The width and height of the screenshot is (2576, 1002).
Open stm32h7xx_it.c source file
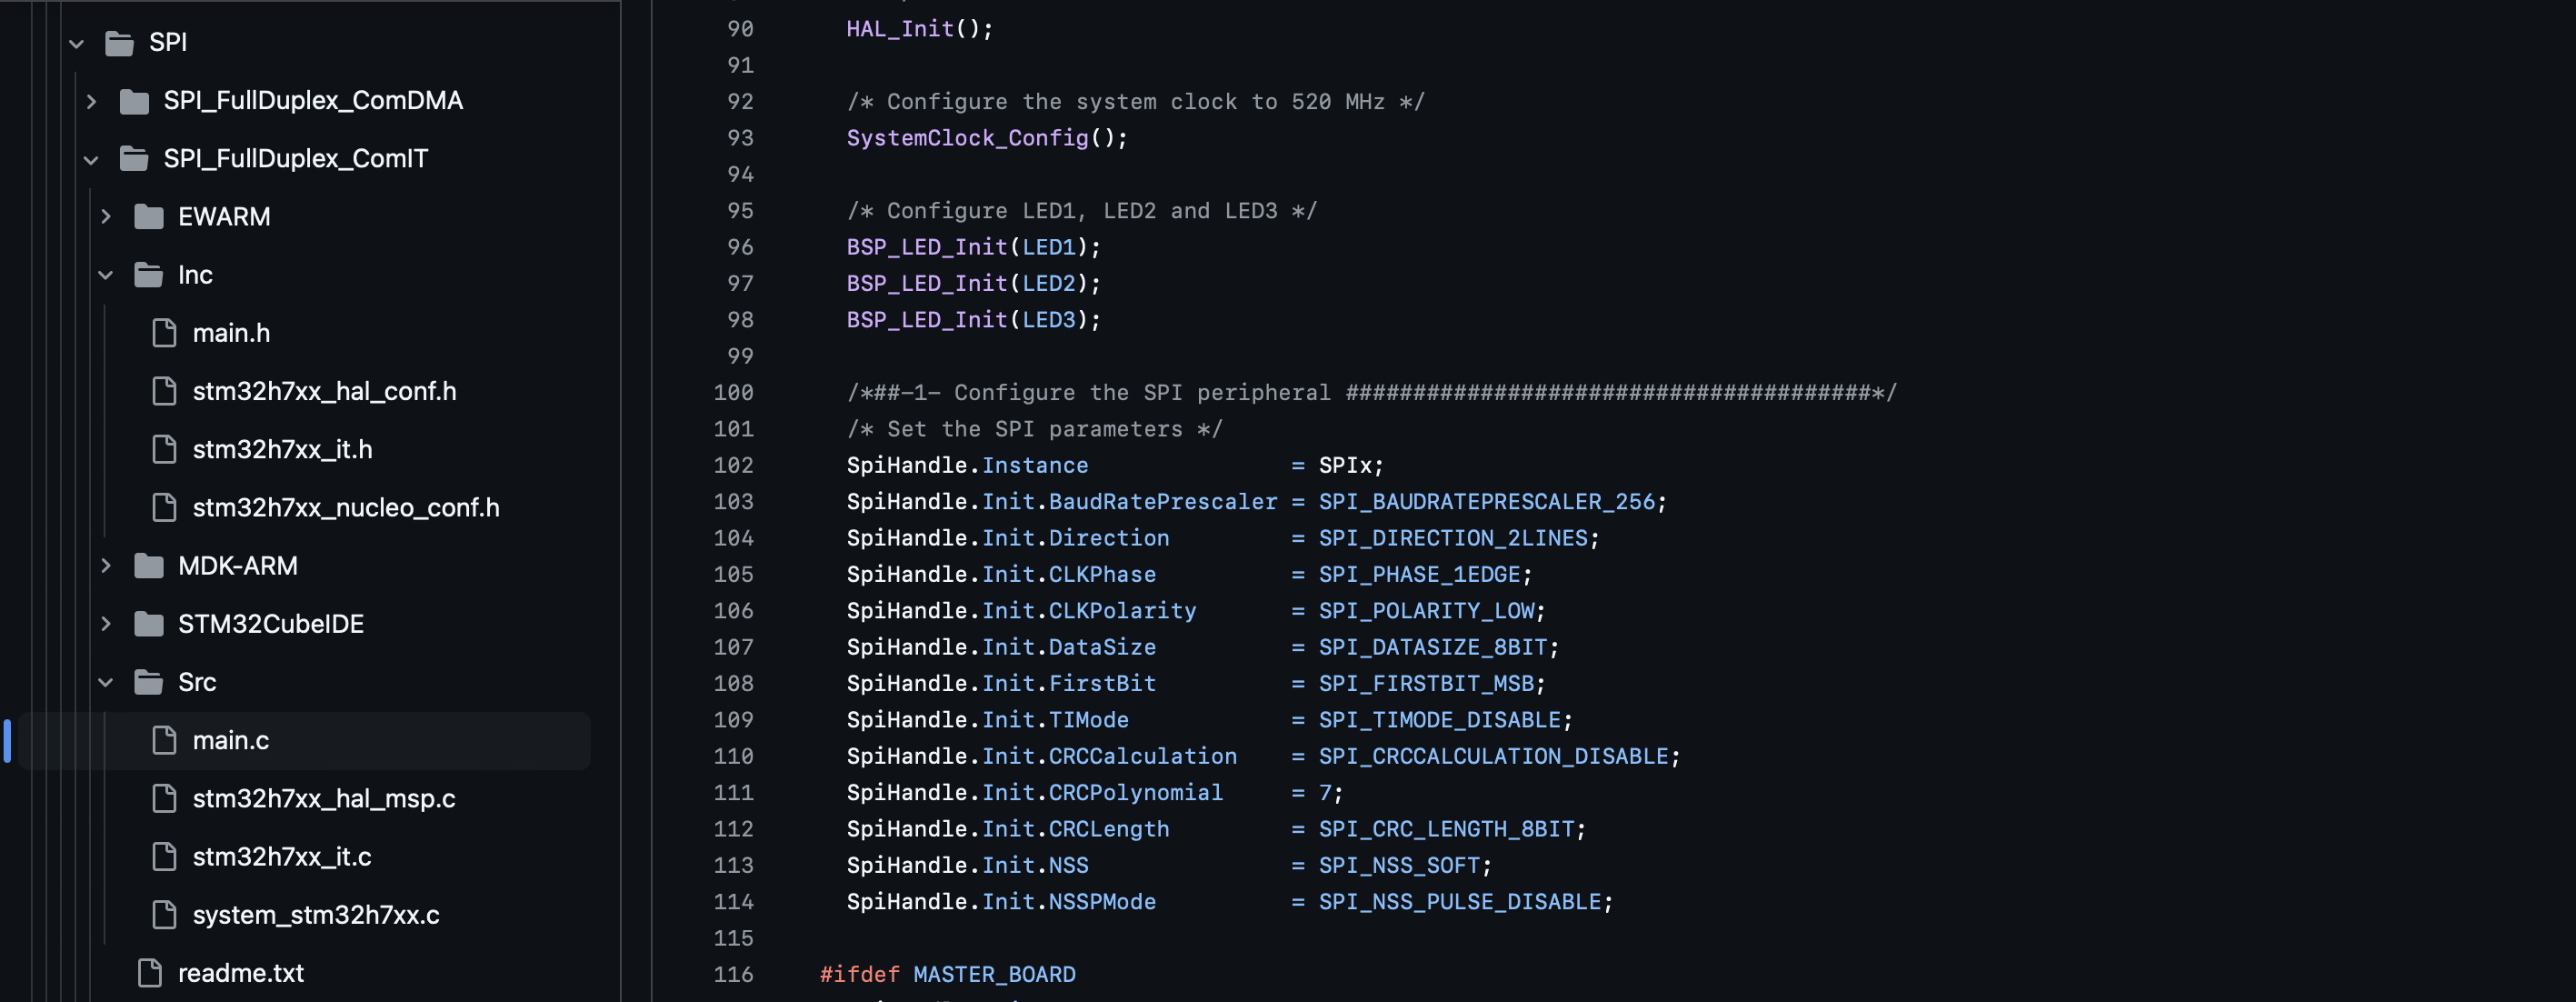(281, 857)
